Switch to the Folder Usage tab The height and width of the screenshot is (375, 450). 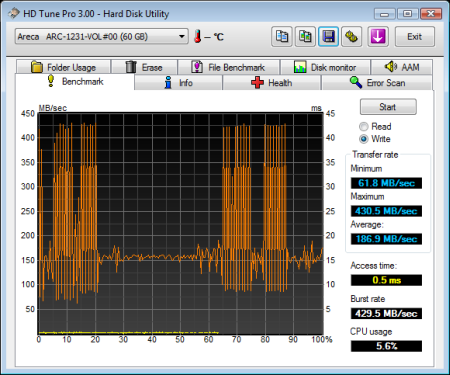point(63,67)
